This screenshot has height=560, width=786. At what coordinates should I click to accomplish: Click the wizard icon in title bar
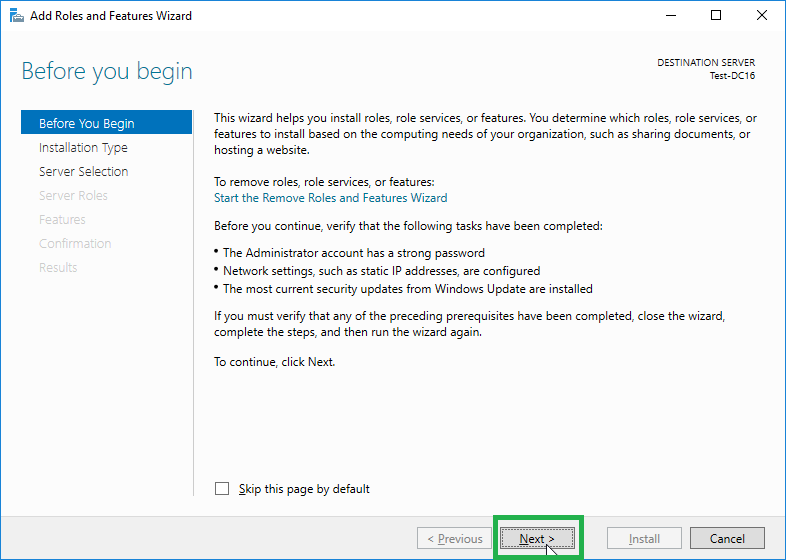[x=17, y=16]
